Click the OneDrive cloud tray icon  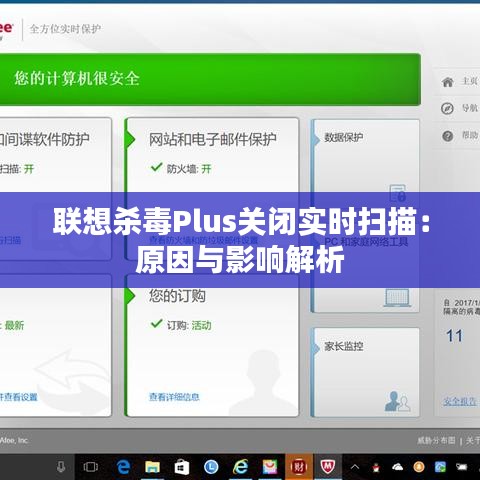(x=397, y=467)
